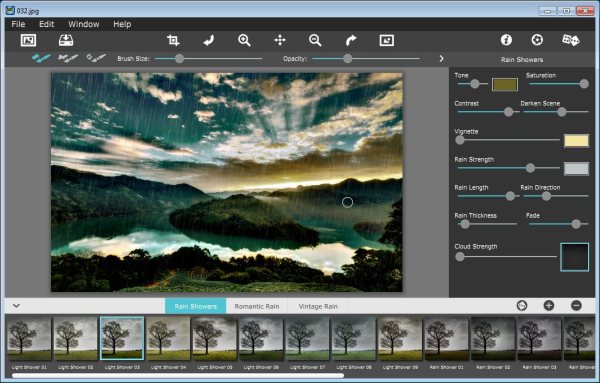Viewport: 600px width, 383px height.
Task: Open the File menu
Action: (18, 24)
